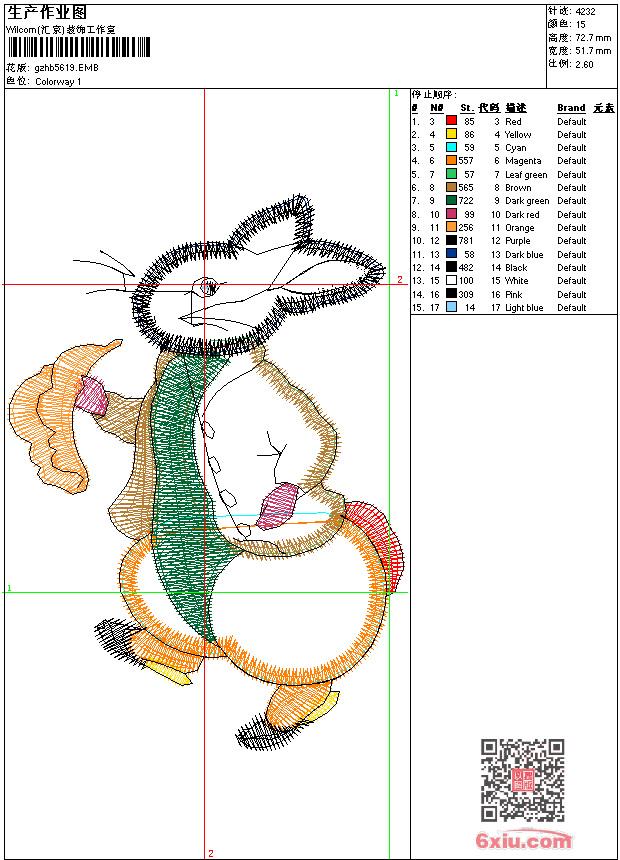Click the scale value "2.60"
This screenshot has width=620, height=860.
(584, 64)
